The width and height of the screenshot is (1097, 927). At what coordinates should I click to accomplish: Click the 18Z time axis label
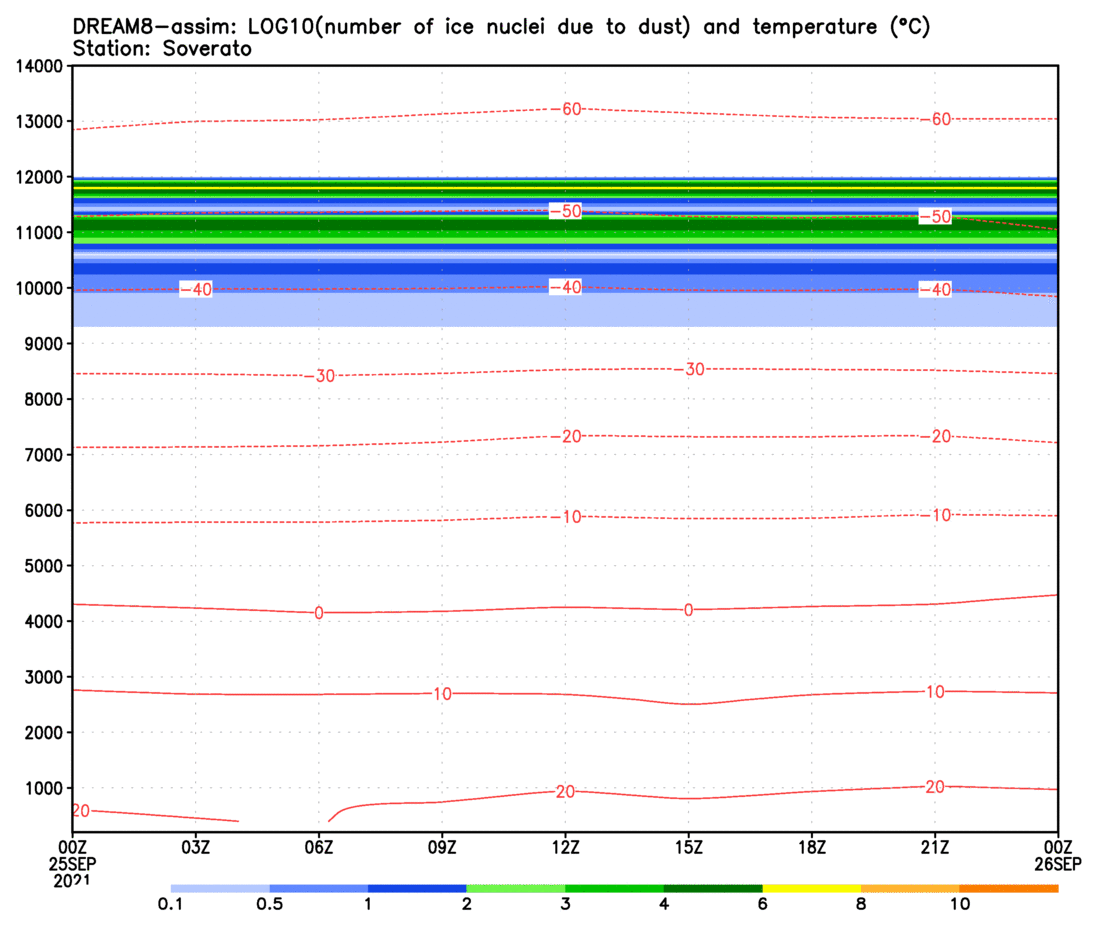(x=812, y=848)
